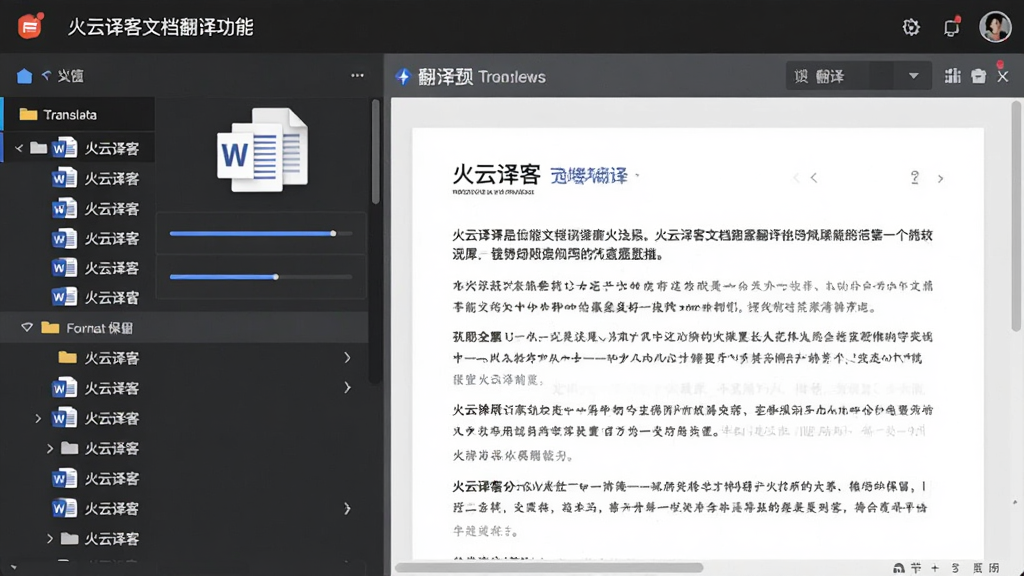
Task: Click the back arrow beside the home icon
Action: point(46,75)
